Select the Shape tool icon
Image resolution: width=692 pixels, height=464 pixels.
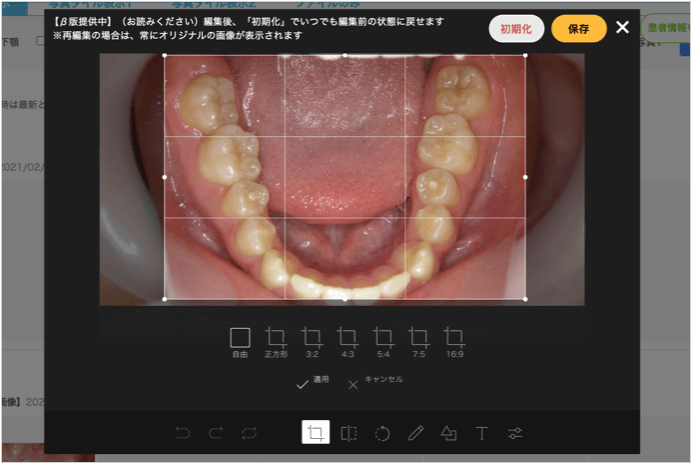pos(449,433)
